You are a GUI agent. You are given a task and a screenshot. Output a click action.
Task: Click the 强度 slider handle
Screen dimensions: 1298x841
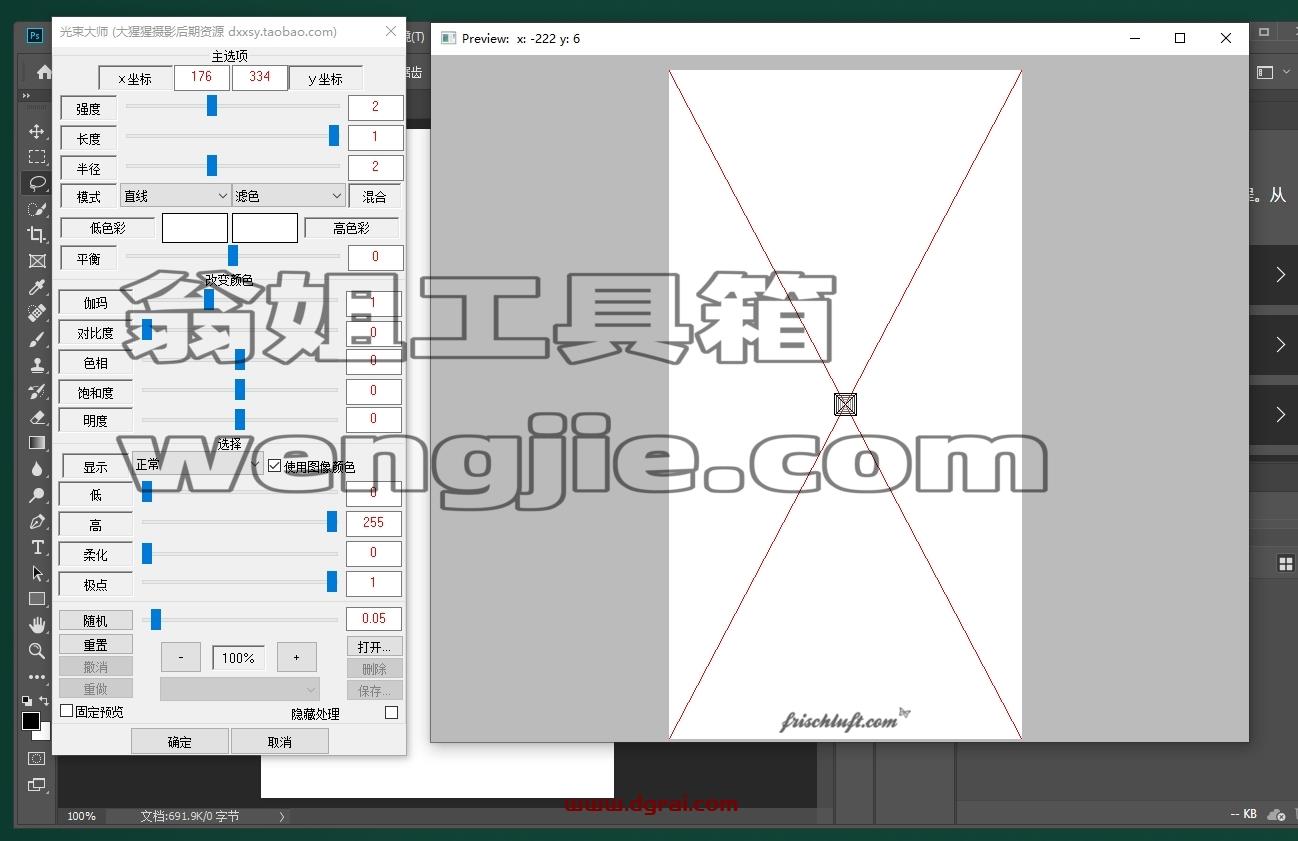(212, 105)
